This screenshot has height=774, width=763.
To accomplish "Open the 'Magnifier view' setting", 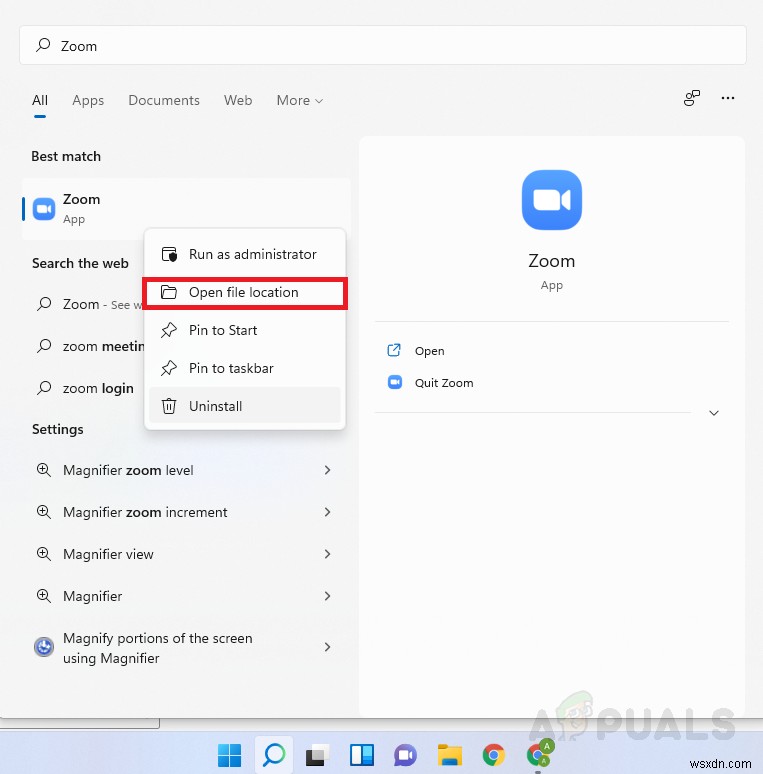I will (x=186, y=554).
